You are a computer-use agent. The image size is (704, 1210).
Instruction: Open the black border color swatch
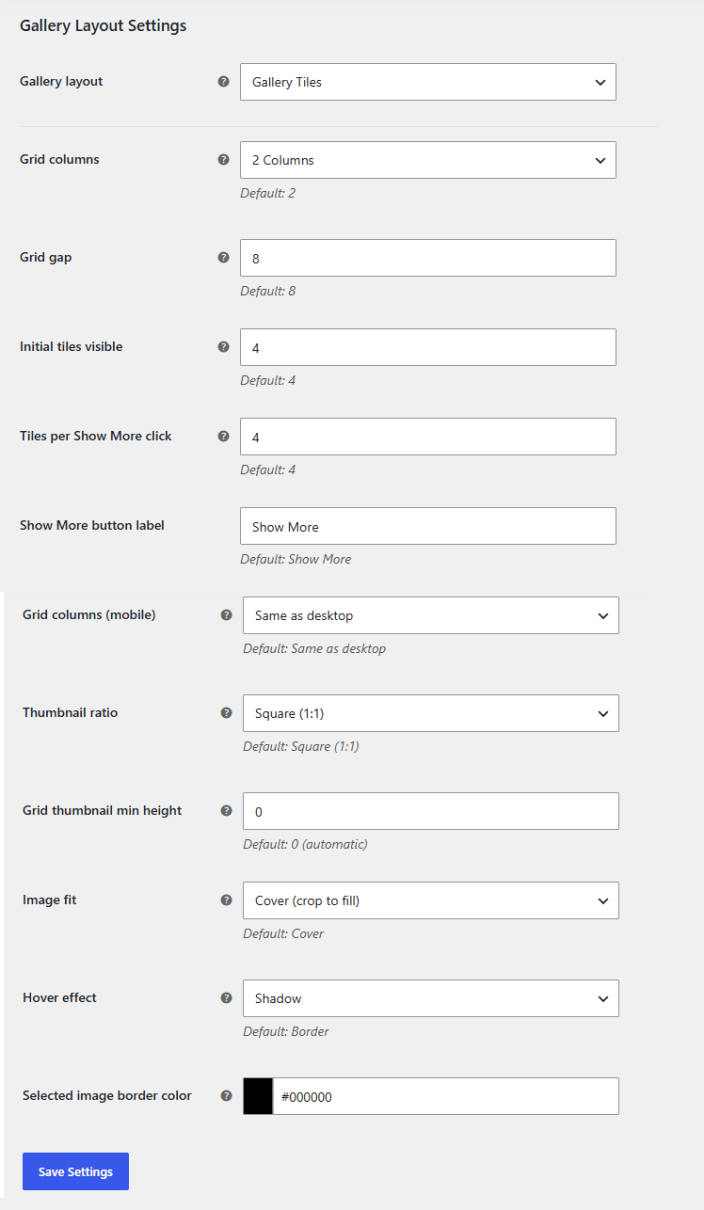point(258,1096)
